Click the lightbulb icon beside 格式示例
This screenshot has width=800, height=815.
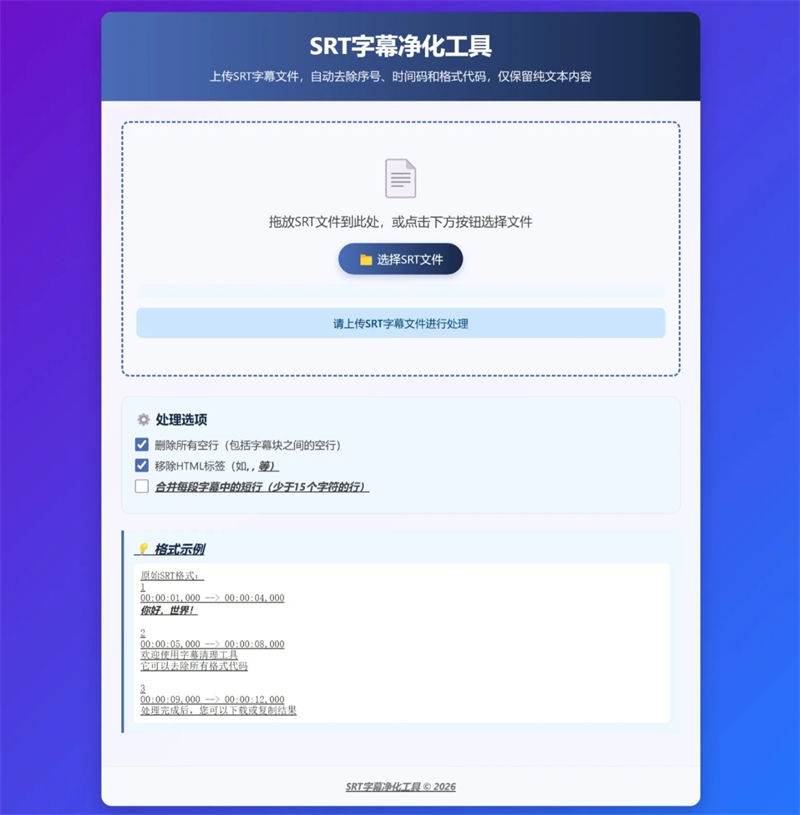tap(143, 549)
